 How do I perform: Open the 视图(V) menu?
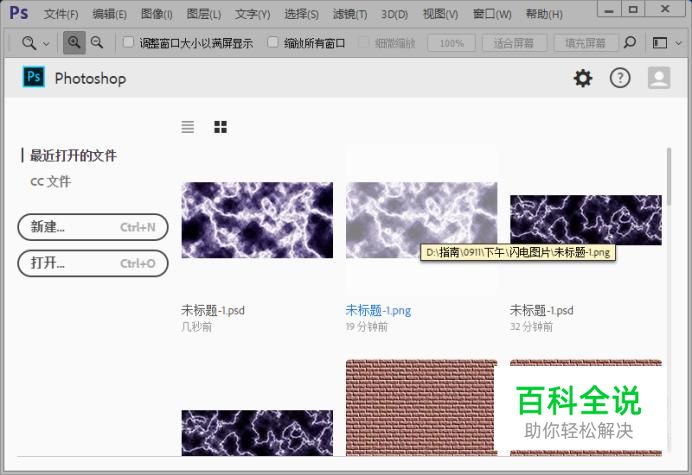click(x=440, y=14)
